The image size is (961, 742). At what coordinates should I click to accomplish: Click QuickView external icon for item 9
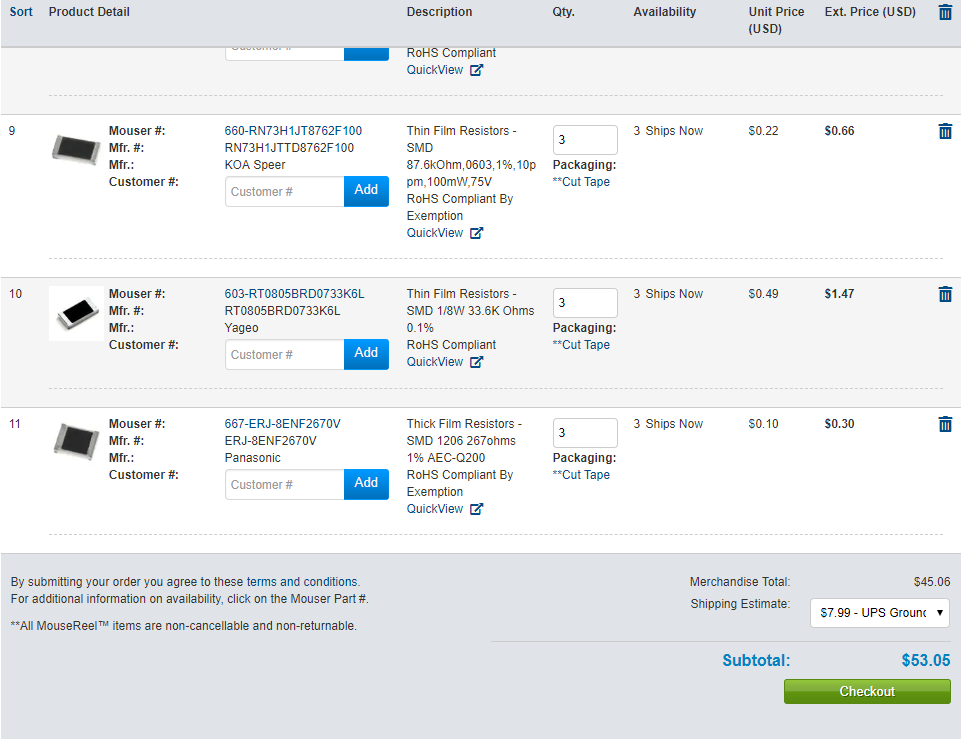point(476,233)
